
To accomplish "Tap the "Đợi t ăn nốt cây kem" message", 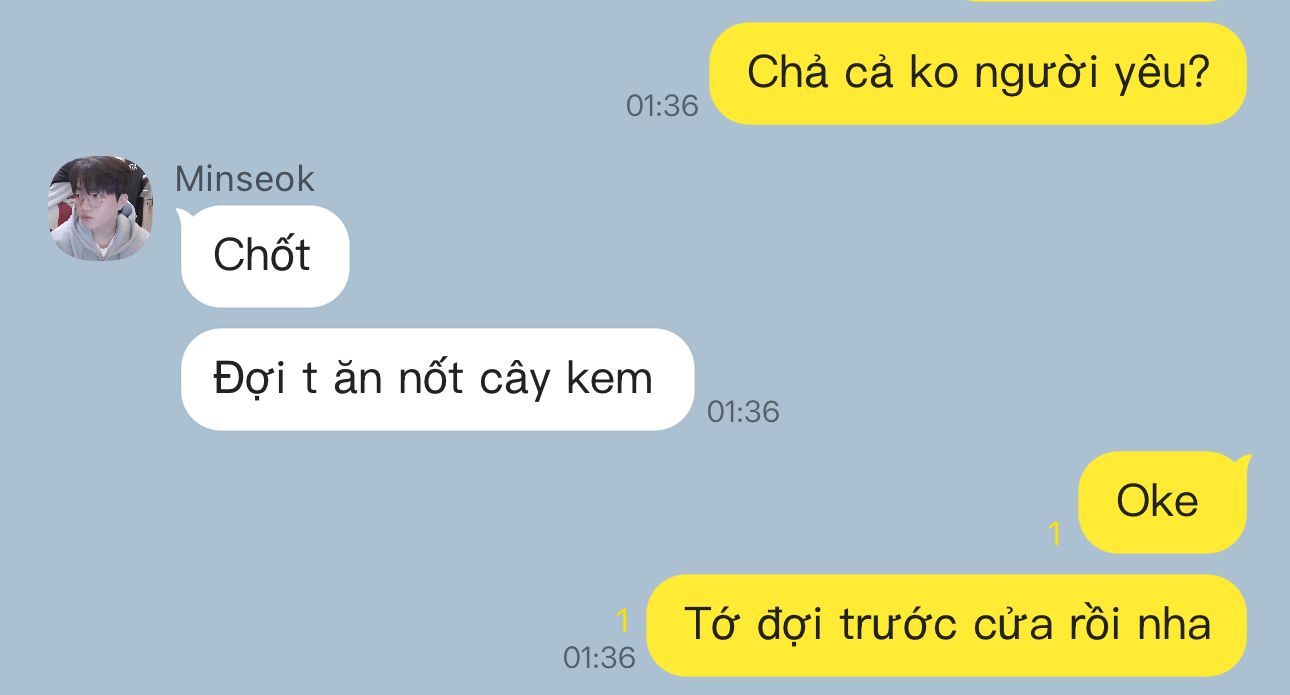I will point(437,379).
